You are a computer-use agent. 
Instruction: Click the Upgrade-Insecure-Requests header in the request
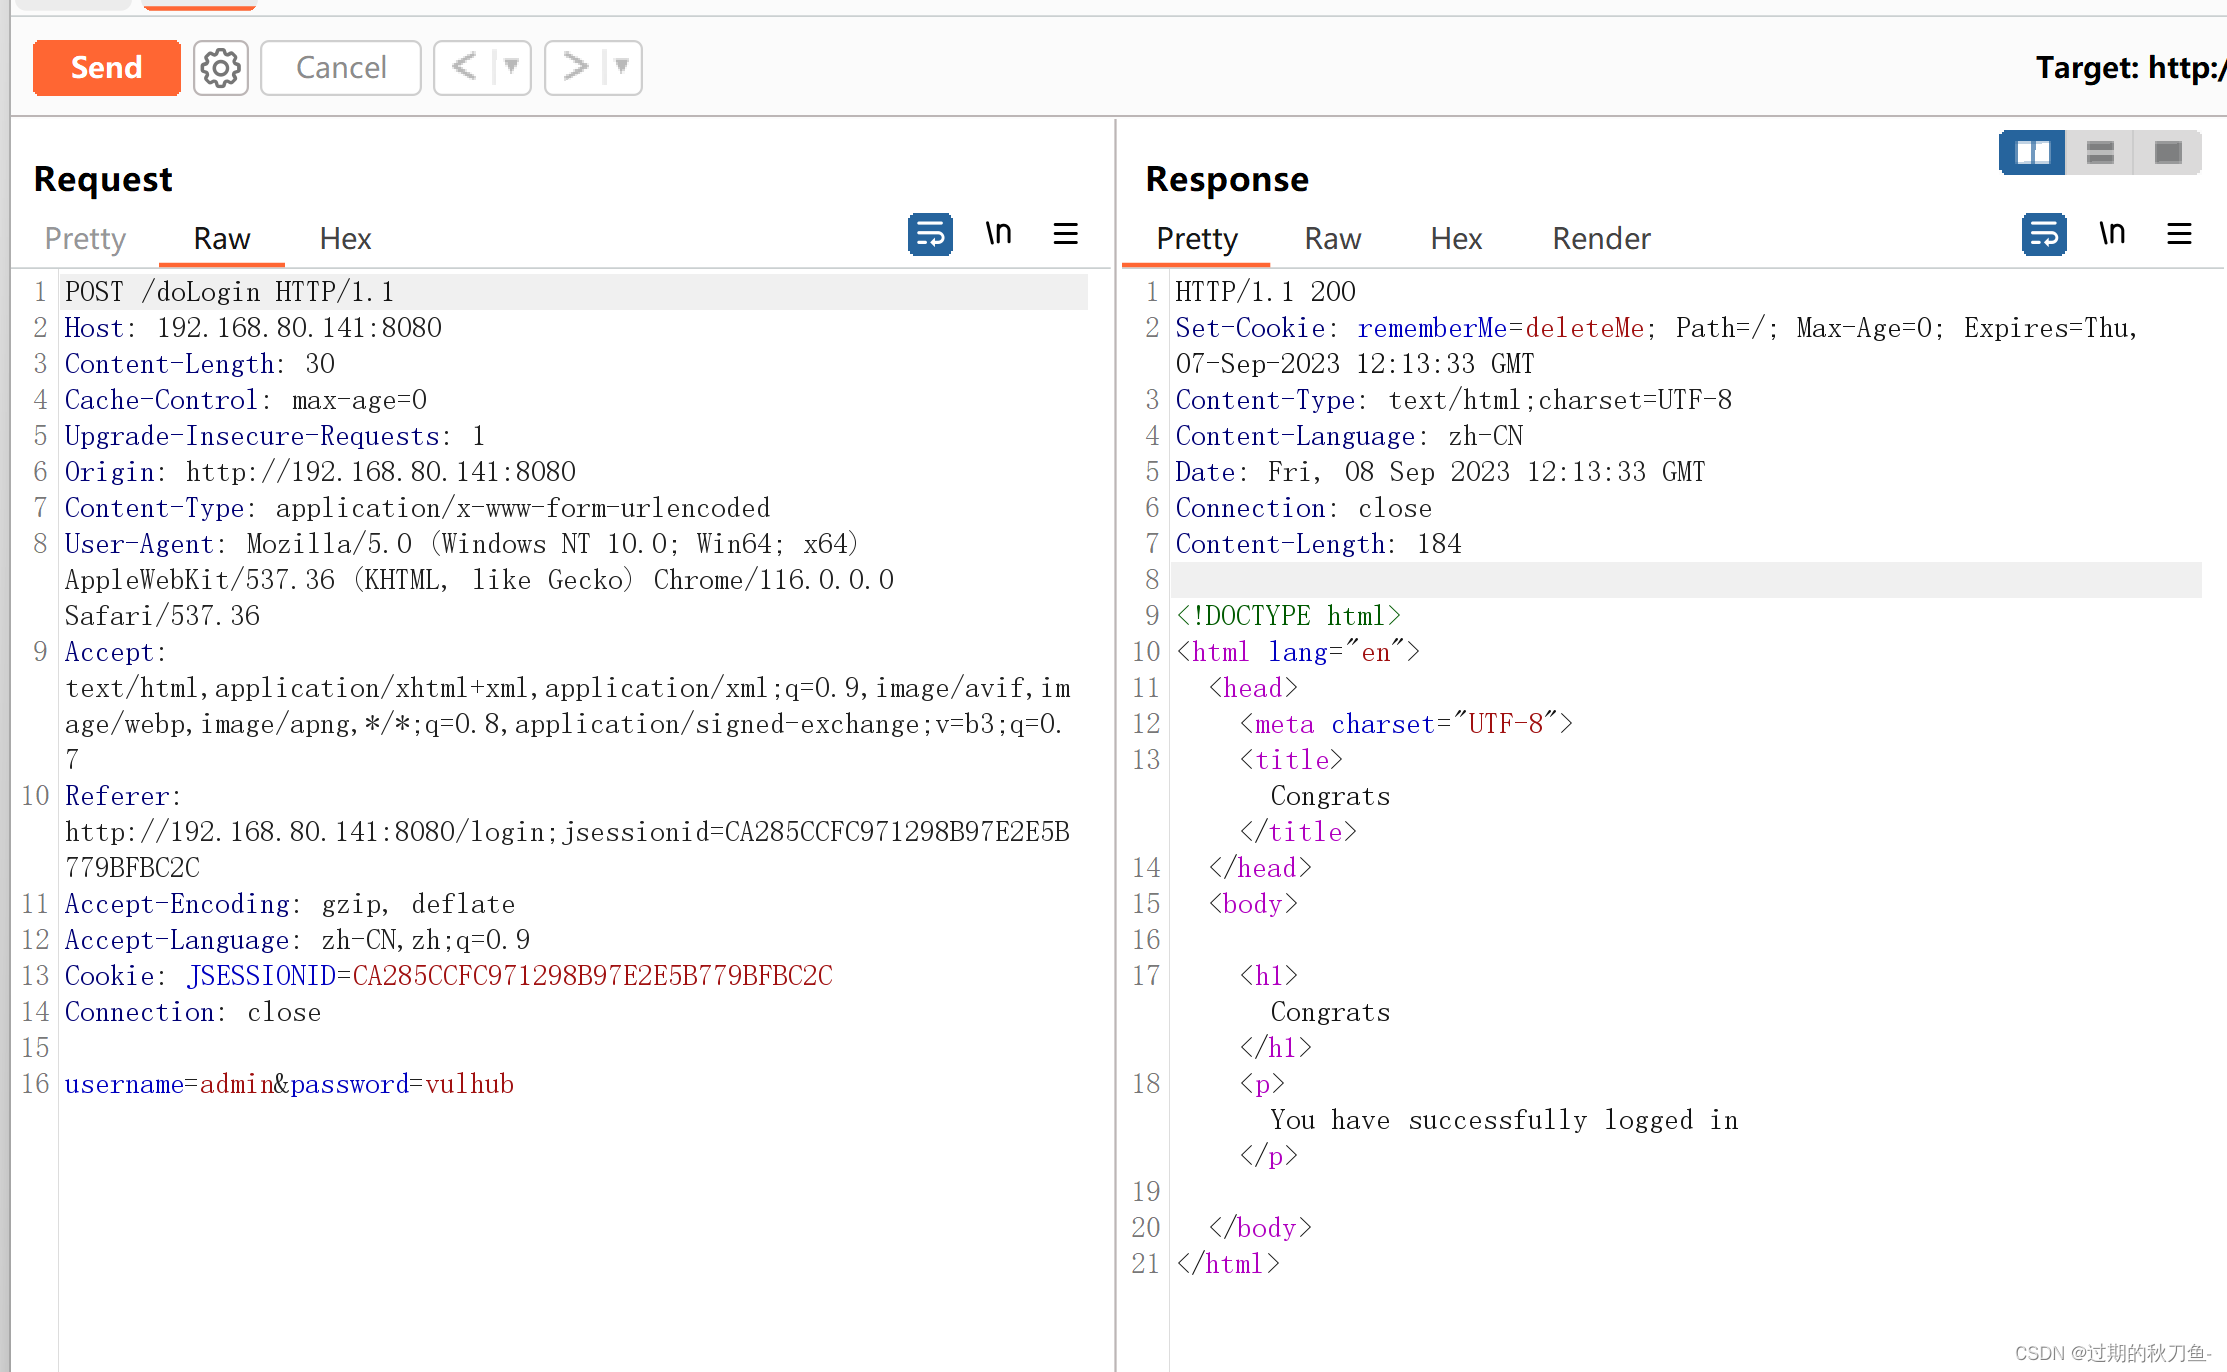coord(275,436)
